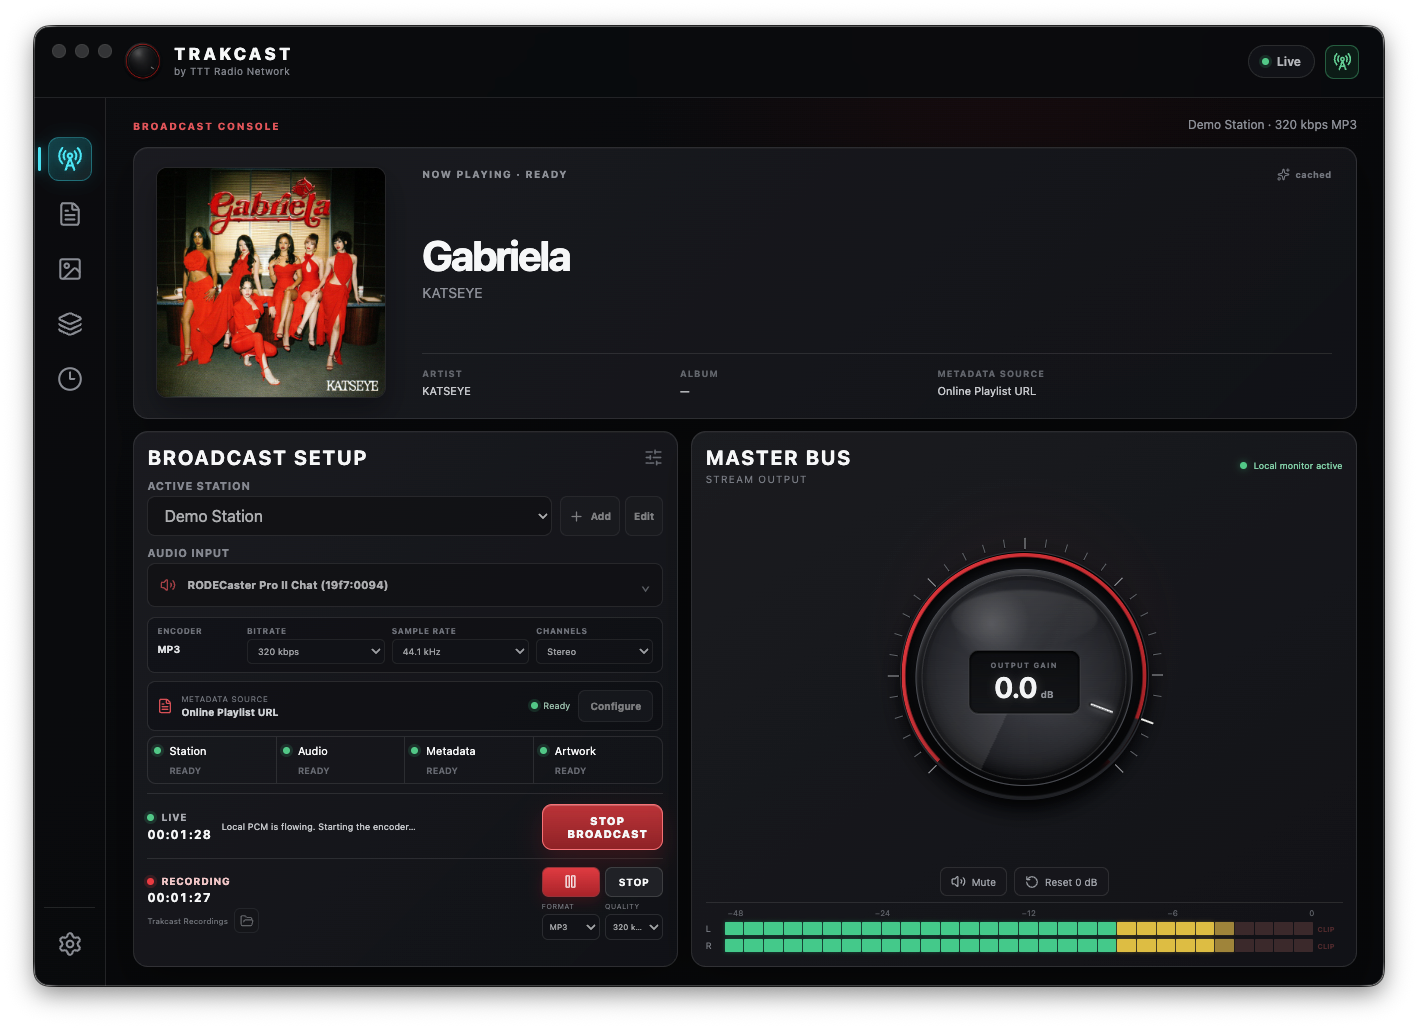The width and height of the screenshot is (1418, 1028).
Task: Click the Live status pill
Action: pos(1281,62)
